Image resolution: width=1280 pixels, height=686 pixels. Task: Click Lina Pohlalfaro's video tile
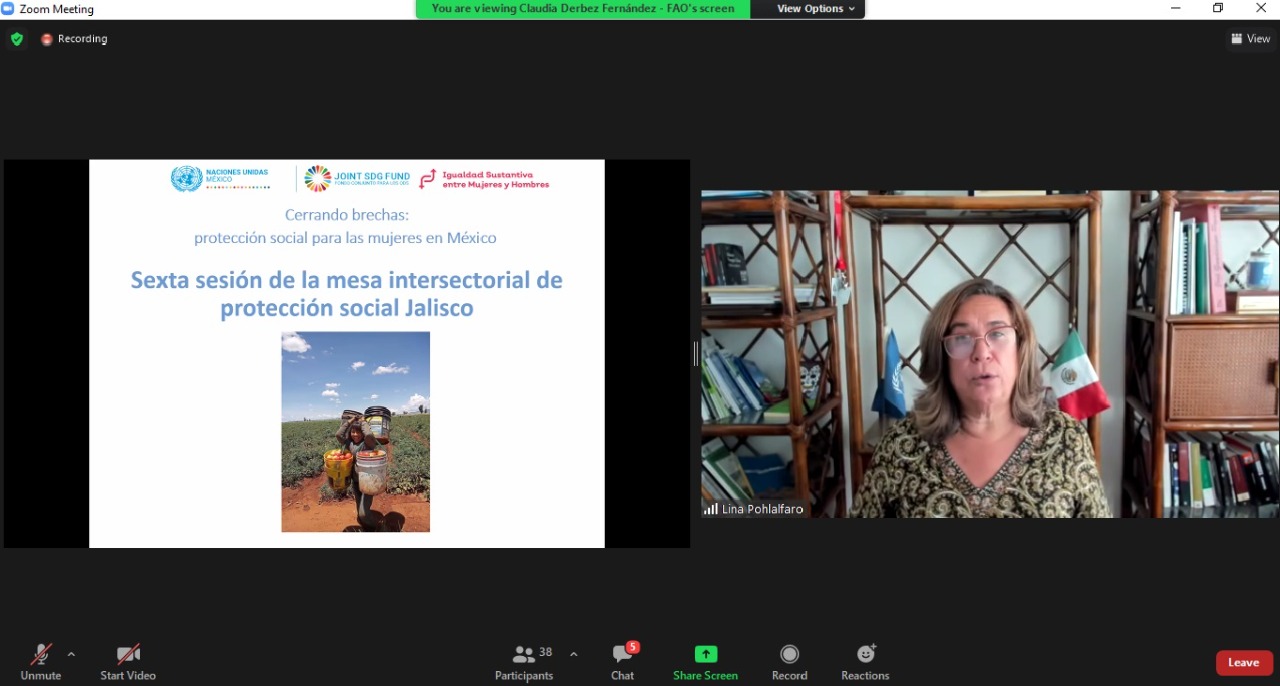coord(990,353)
